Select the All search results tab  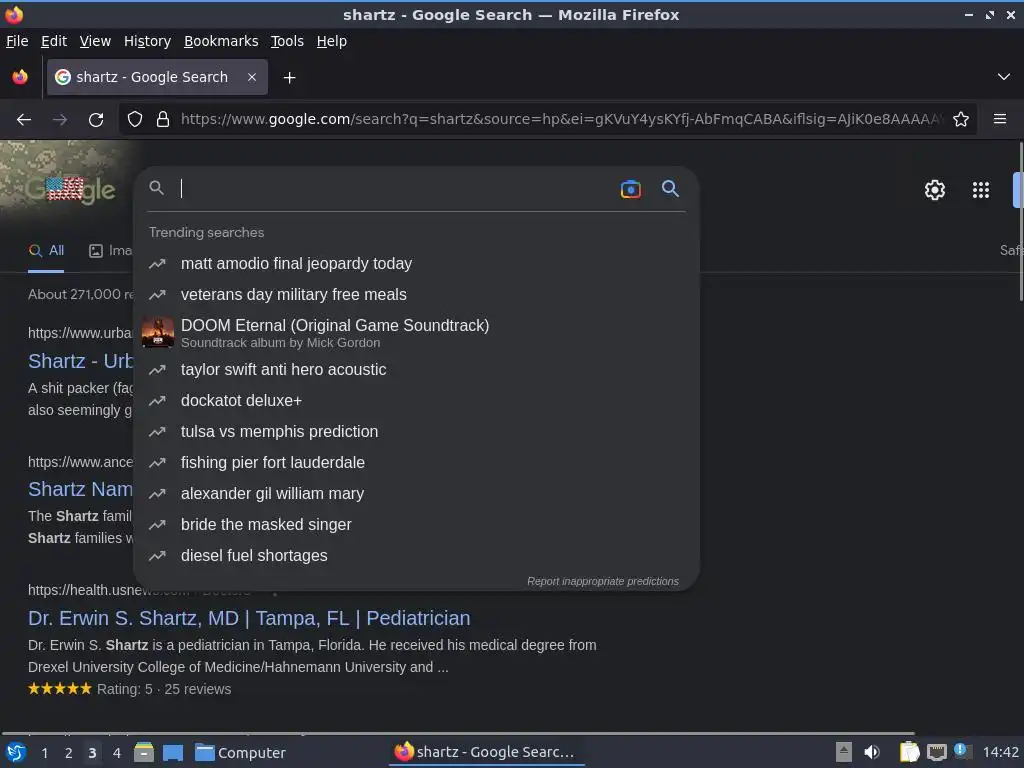coord(46,251)
